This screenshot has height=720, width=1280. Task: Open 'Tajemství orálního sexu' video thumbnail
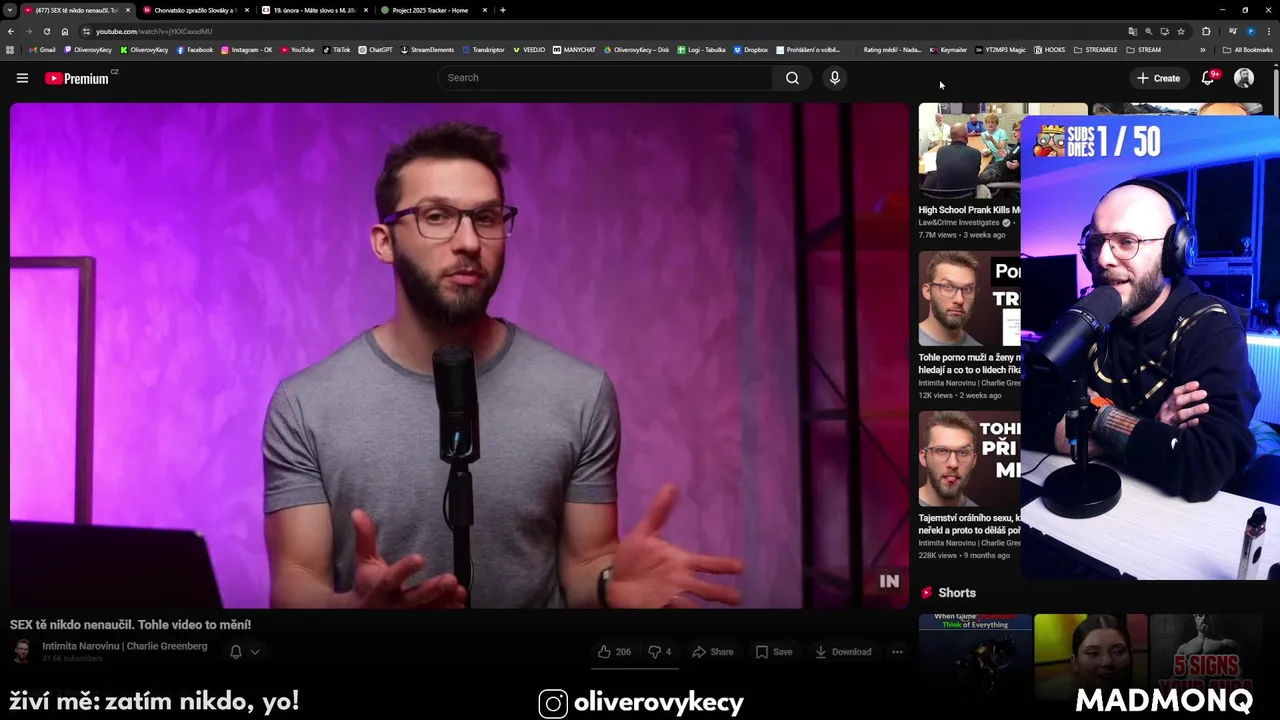click(970, 459)
